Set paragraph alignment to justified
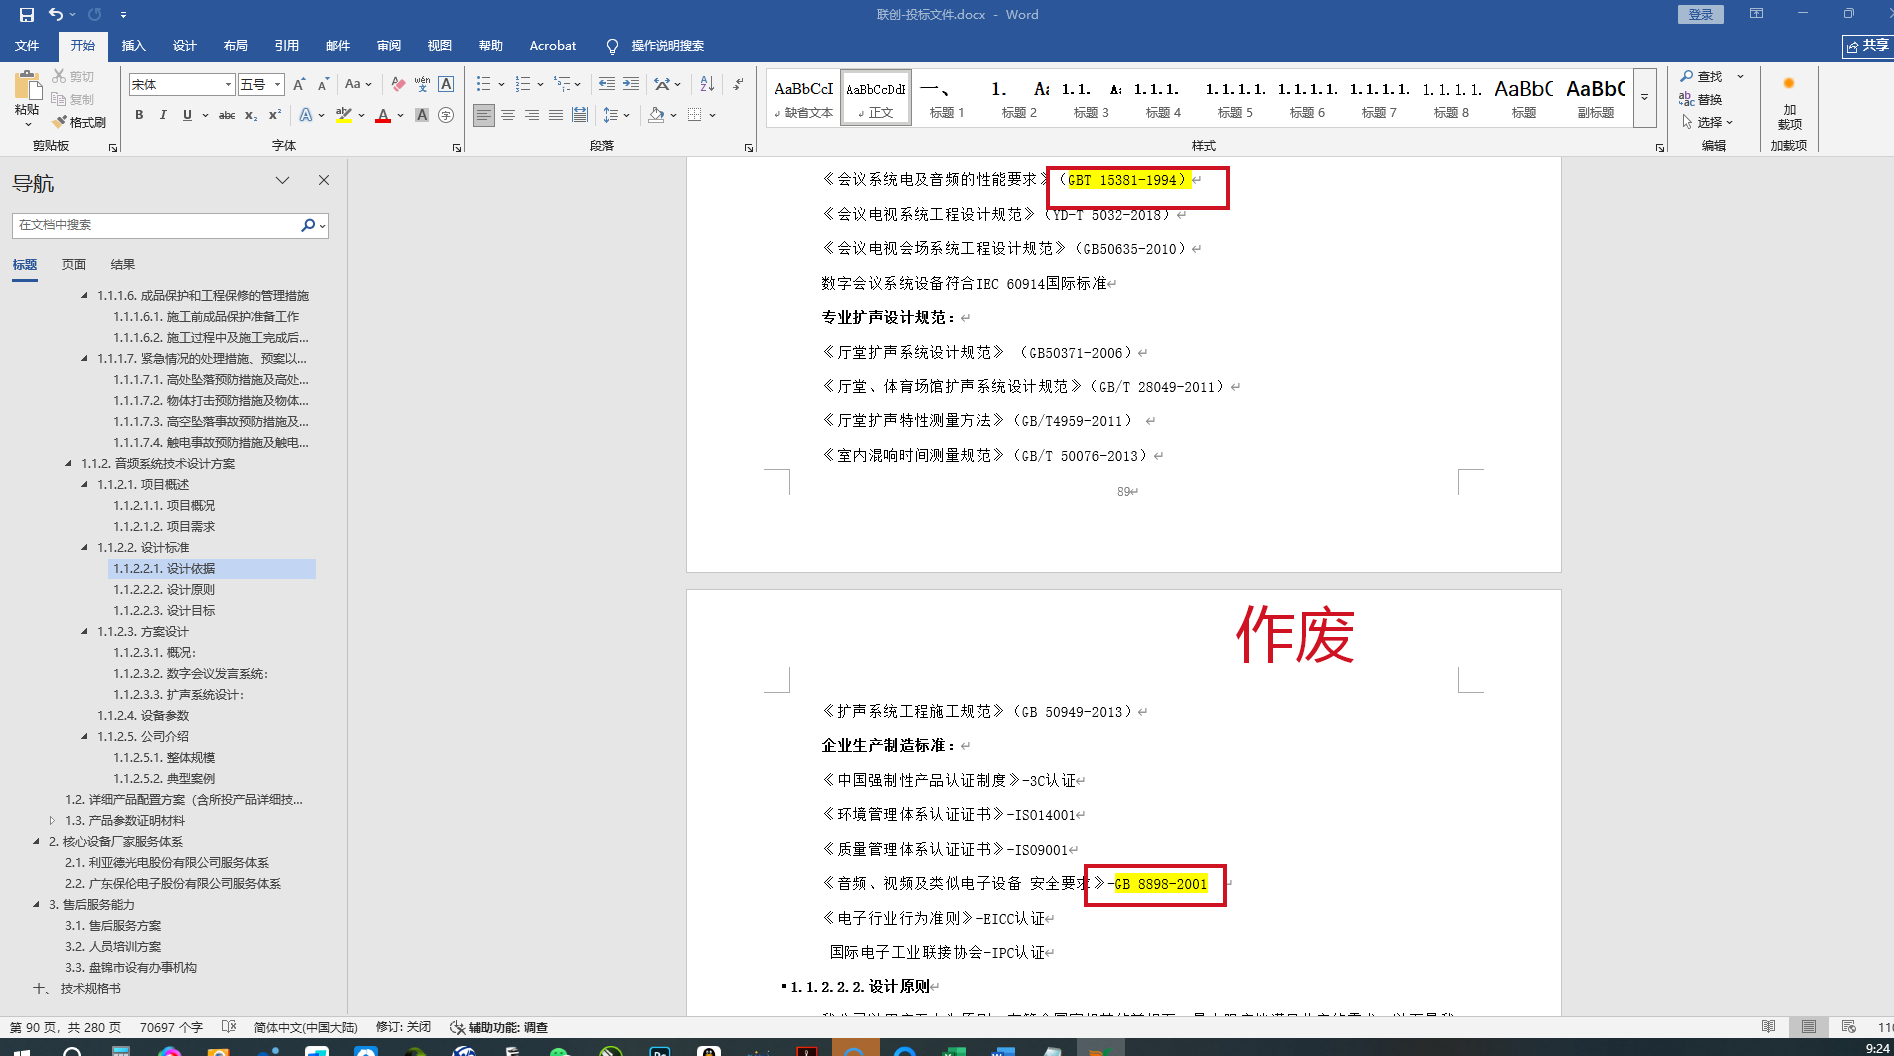 click(x=556, y=115)
